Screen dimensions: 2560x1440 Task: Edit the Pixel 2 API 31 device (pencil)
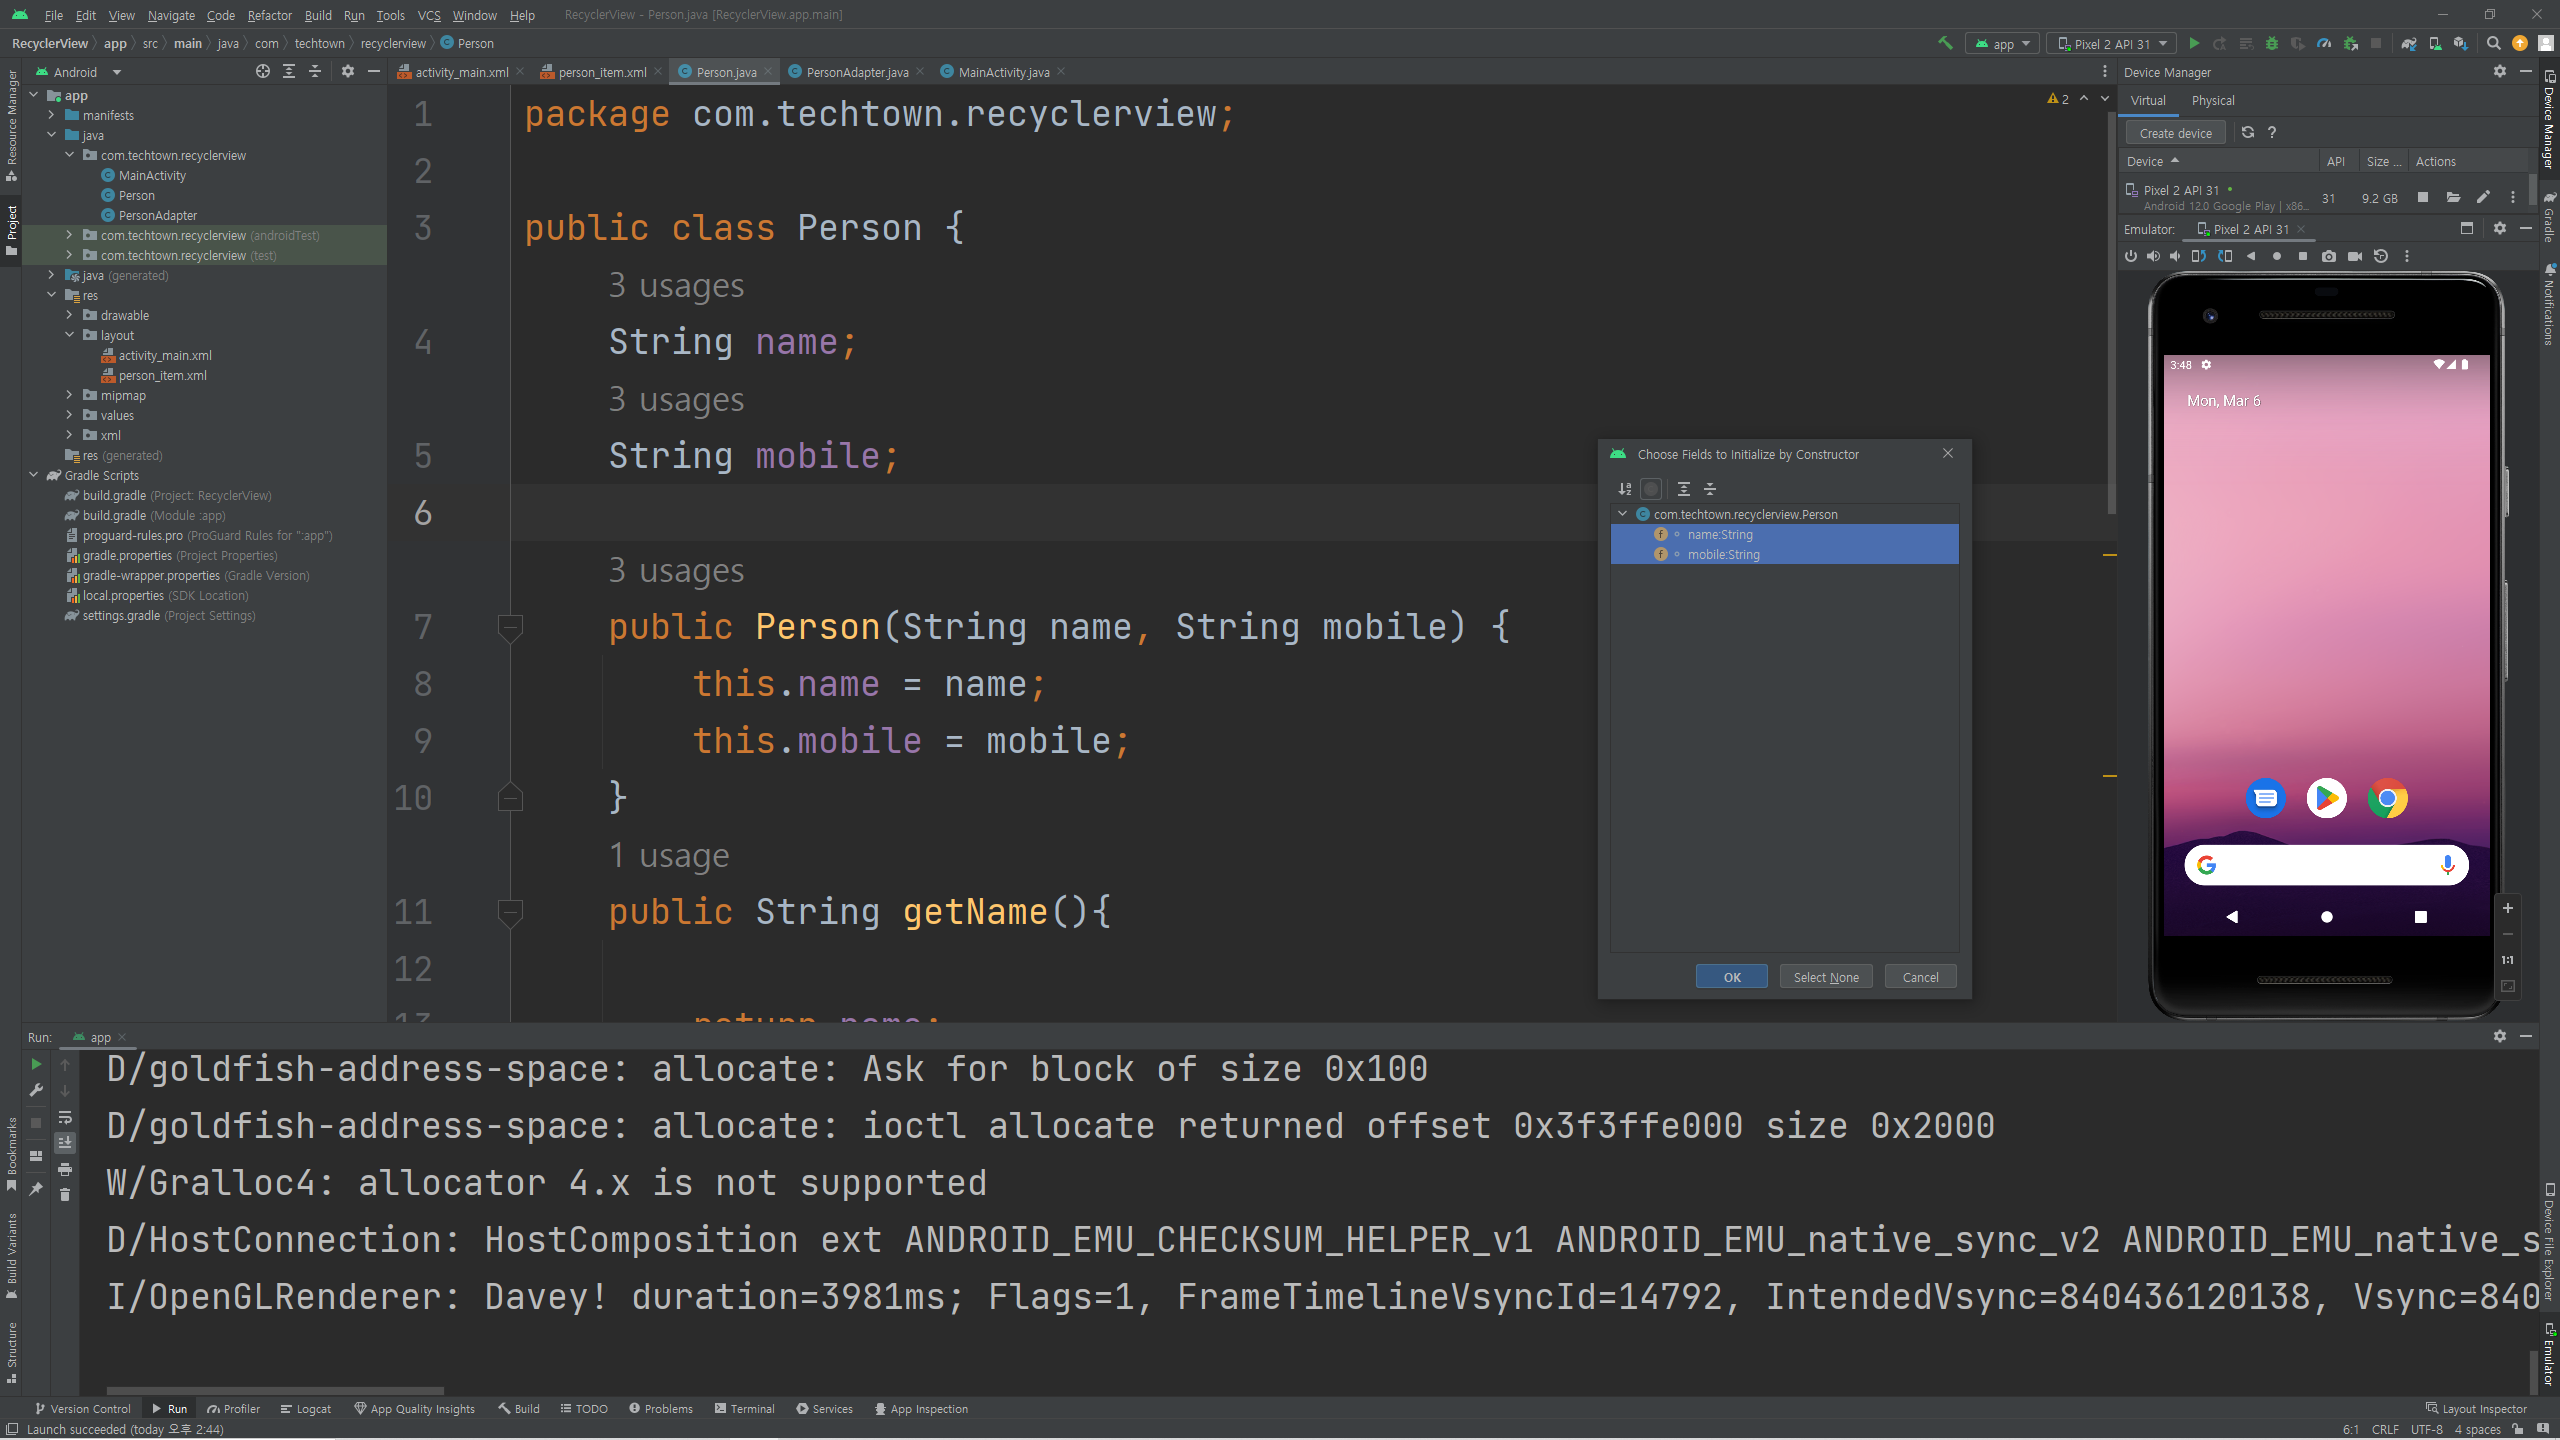coord(2482,197)
